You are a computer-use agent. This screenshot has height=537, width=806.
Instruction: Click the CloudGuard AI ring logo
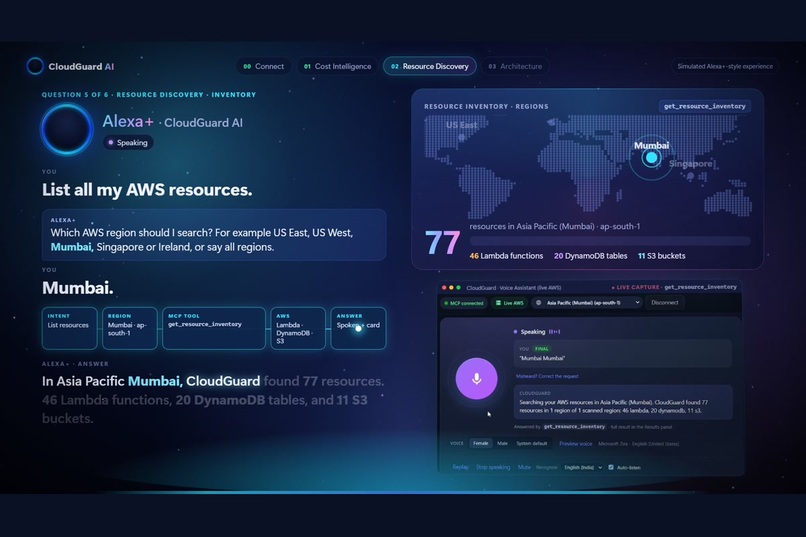[x=35, y=66]
